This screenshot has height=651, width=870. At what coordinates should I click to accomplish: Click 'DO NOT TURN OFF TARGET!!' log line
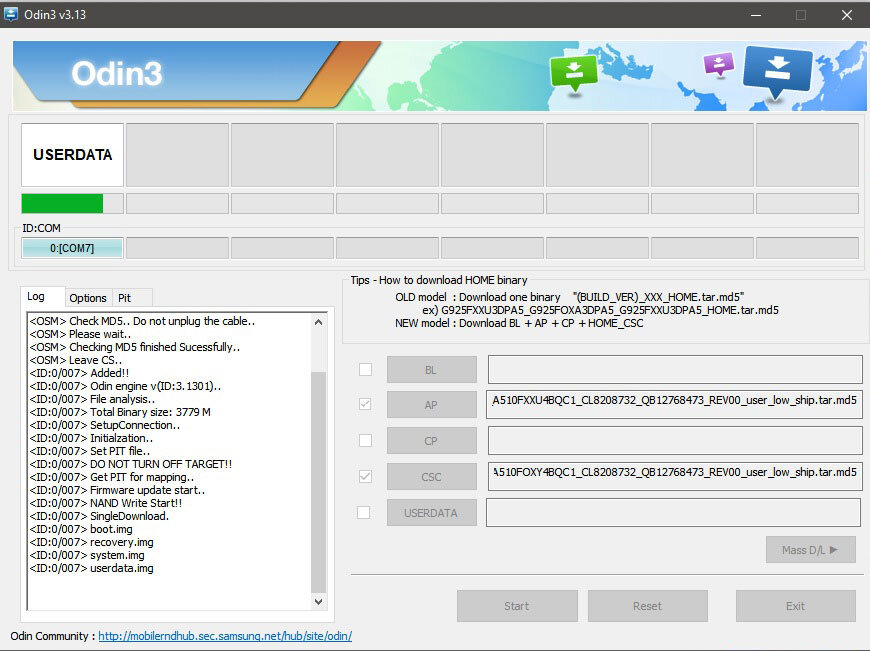coord(131,464)
